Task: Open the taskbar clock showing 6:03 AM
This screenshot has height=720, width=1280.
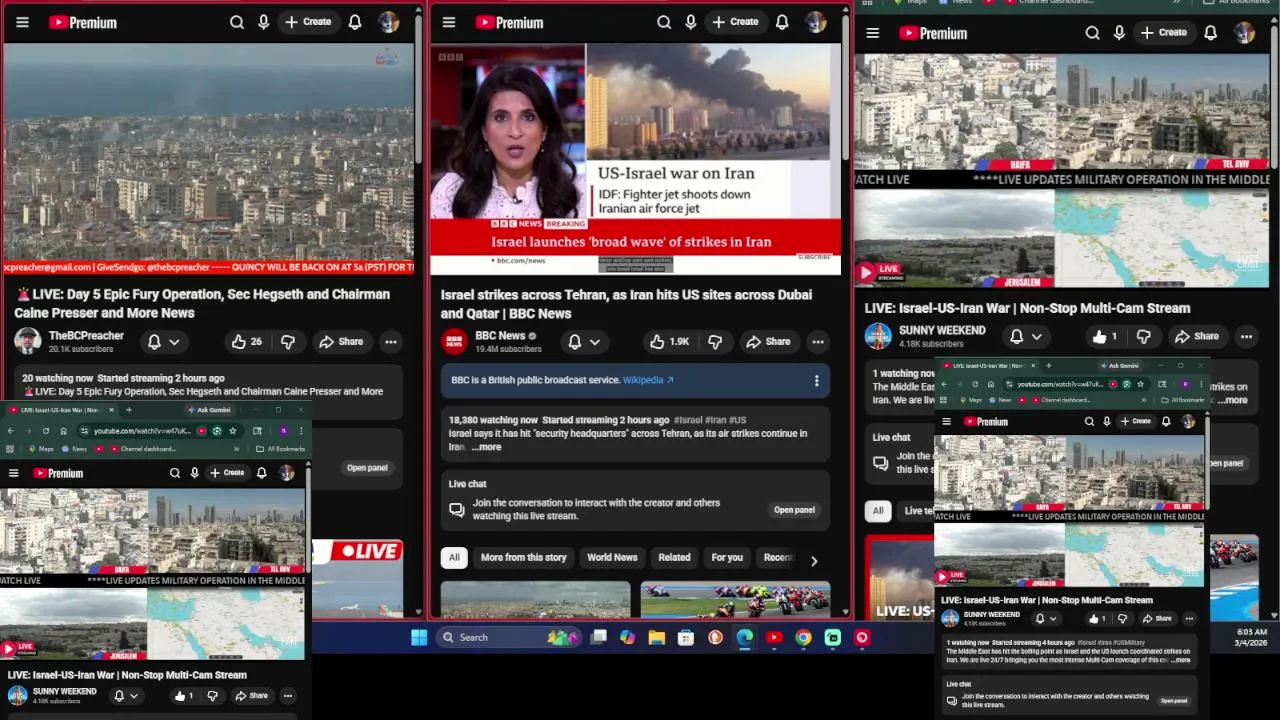Action: tap(1251, 637)
